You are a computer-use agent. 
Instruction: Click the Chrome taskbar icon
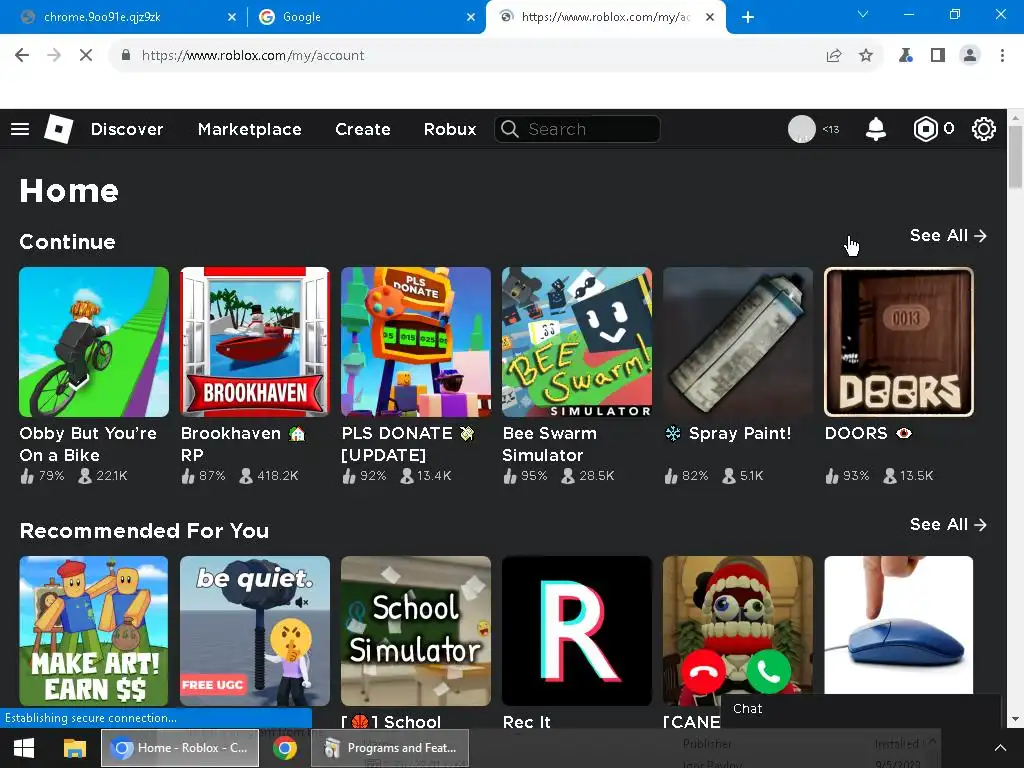[285, 748]
